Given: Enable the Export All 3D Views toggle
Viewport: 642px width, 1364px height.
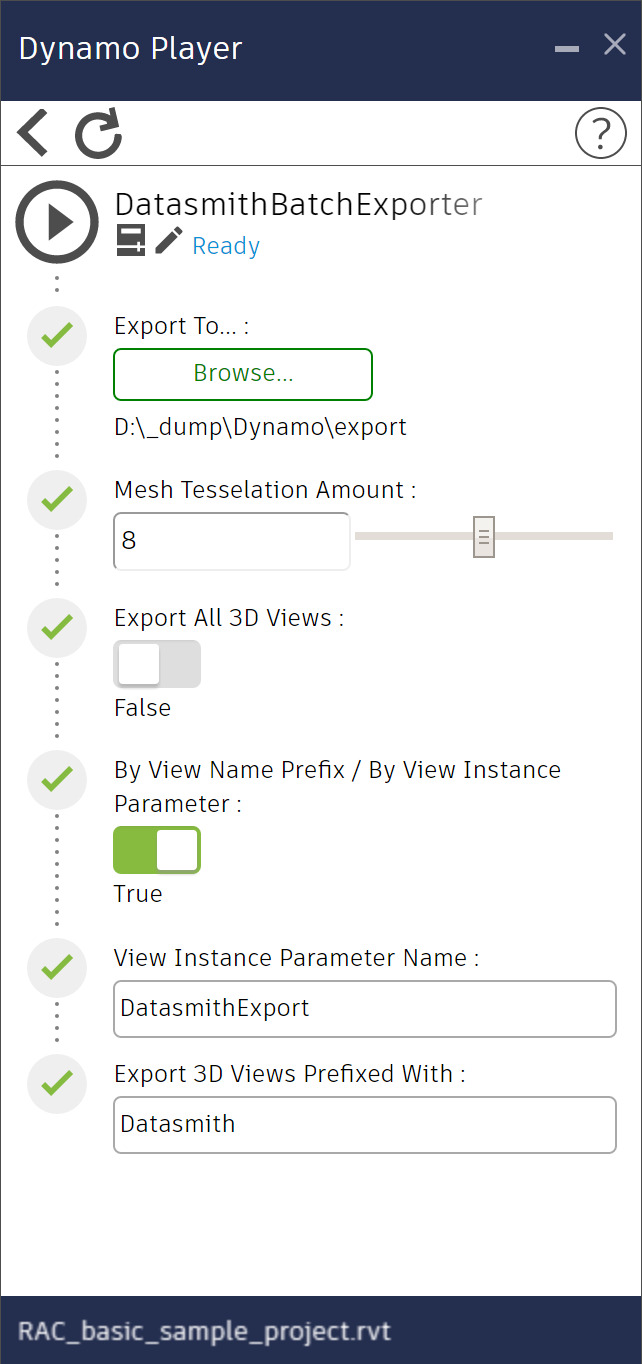Looking at the screenshot, I should [x=157, y=664].
